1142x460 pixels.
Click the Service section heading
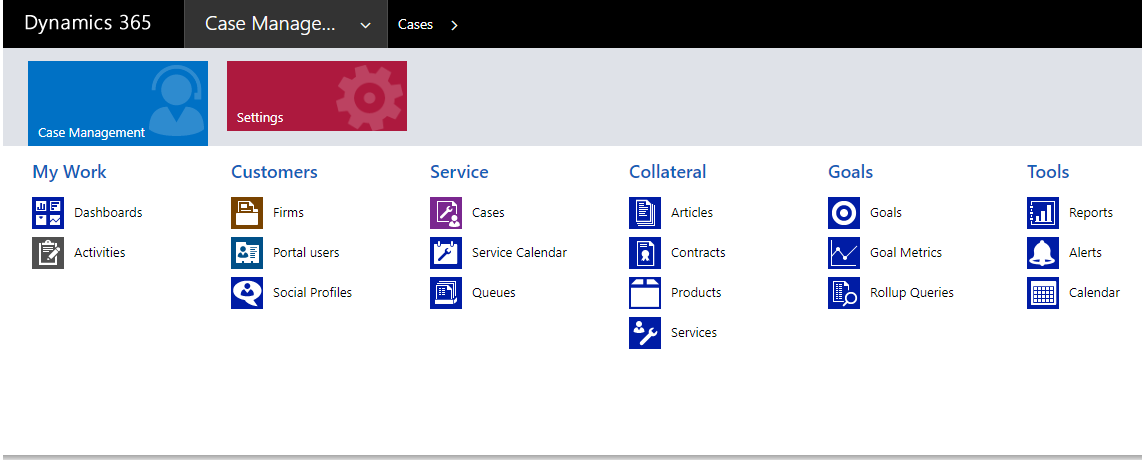click(459, 172)
